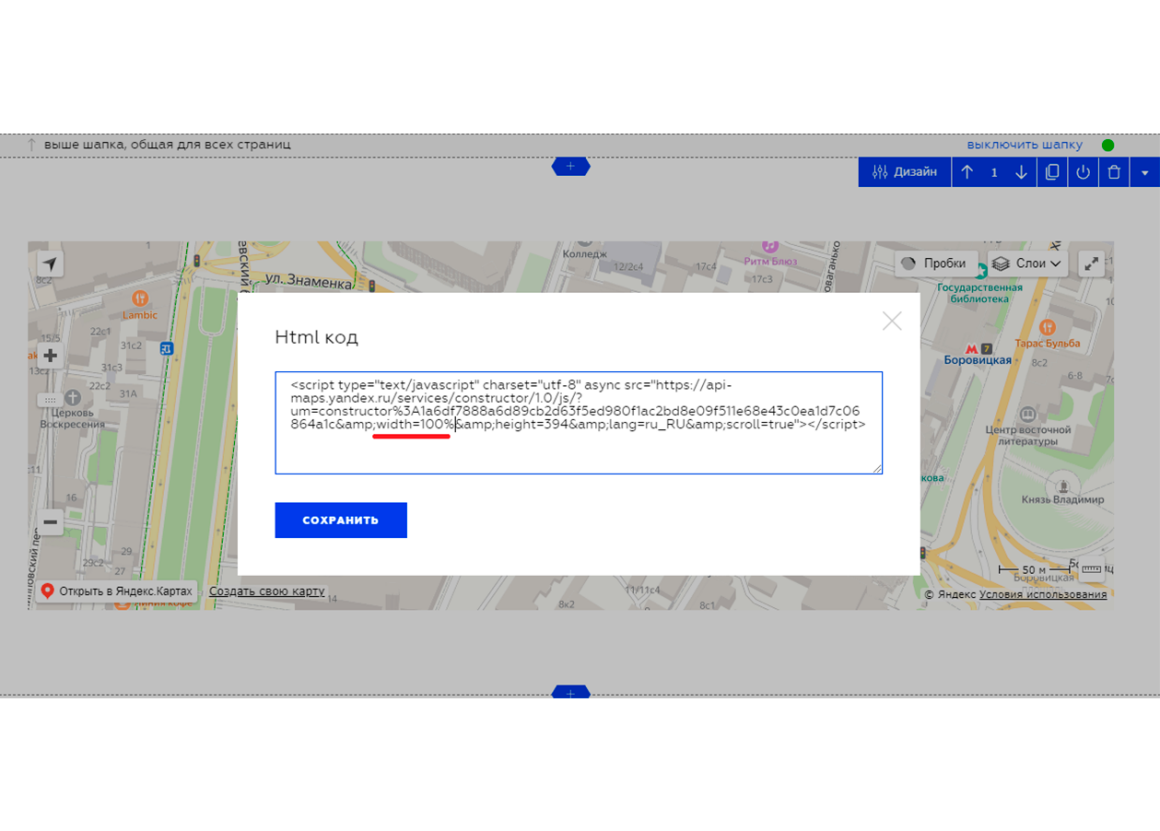
Task: Add a block with the bottom plus button
Action: click(x=570, y=693)
